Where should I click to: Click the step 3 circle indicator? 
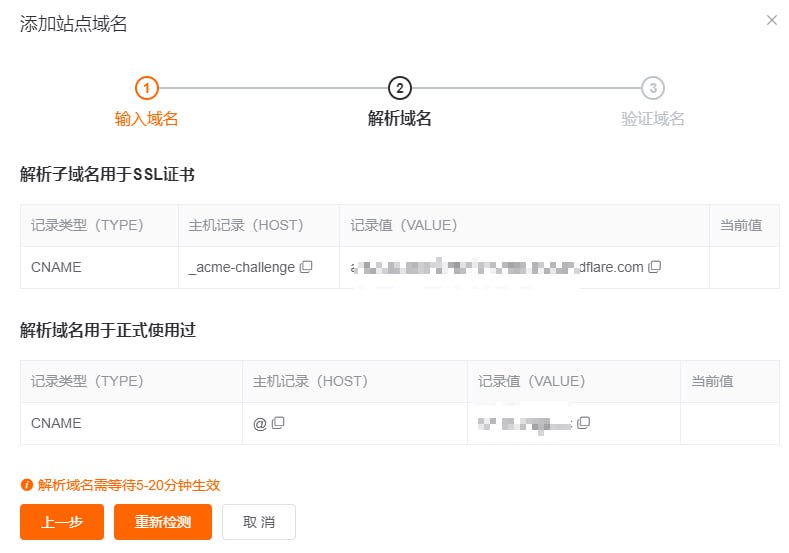(653, 88)
